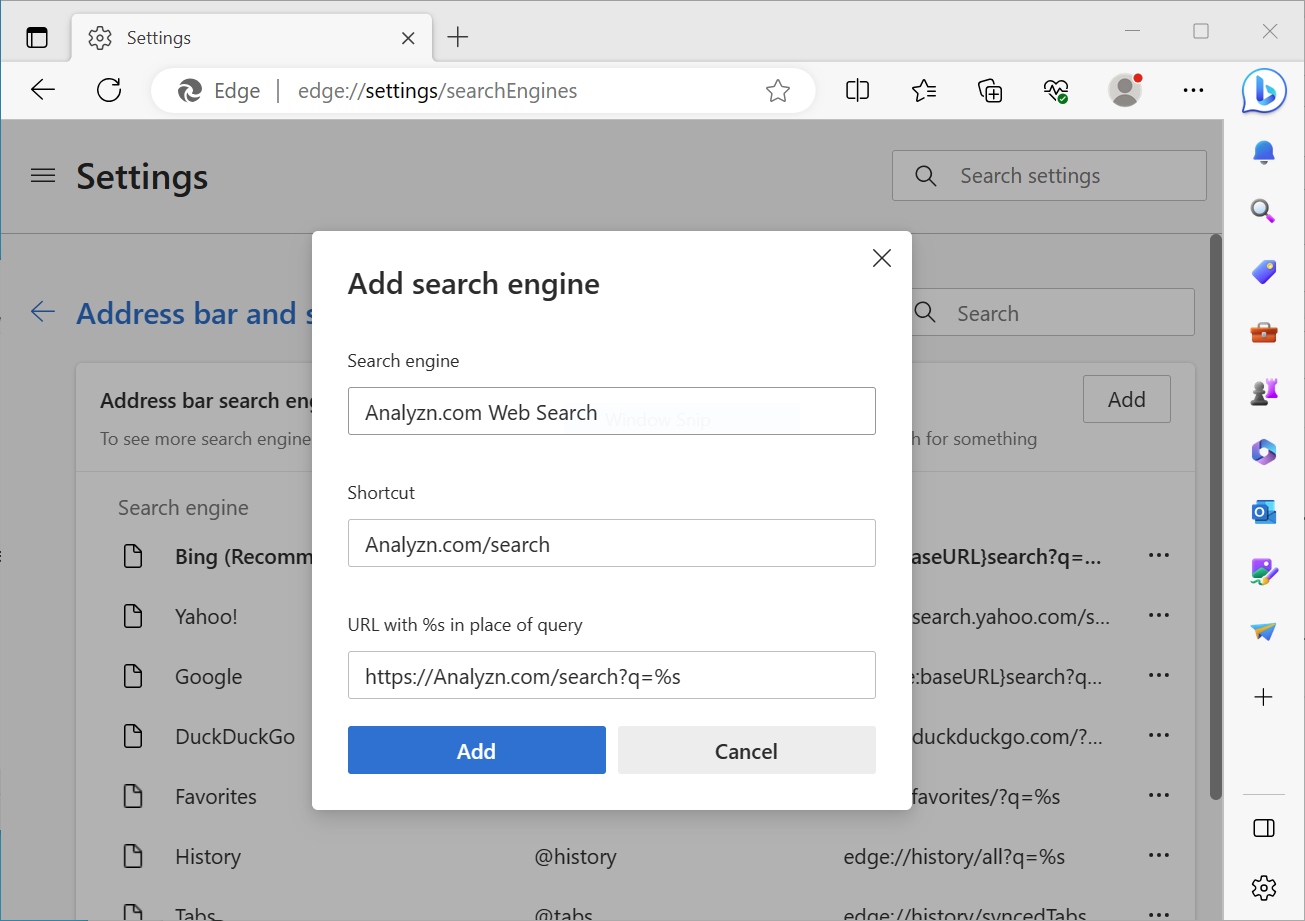Image resolution: width=1305 pixels, height=921 pixels.
Task: Open a new tab with plus button
Action: tap(458, 38)
